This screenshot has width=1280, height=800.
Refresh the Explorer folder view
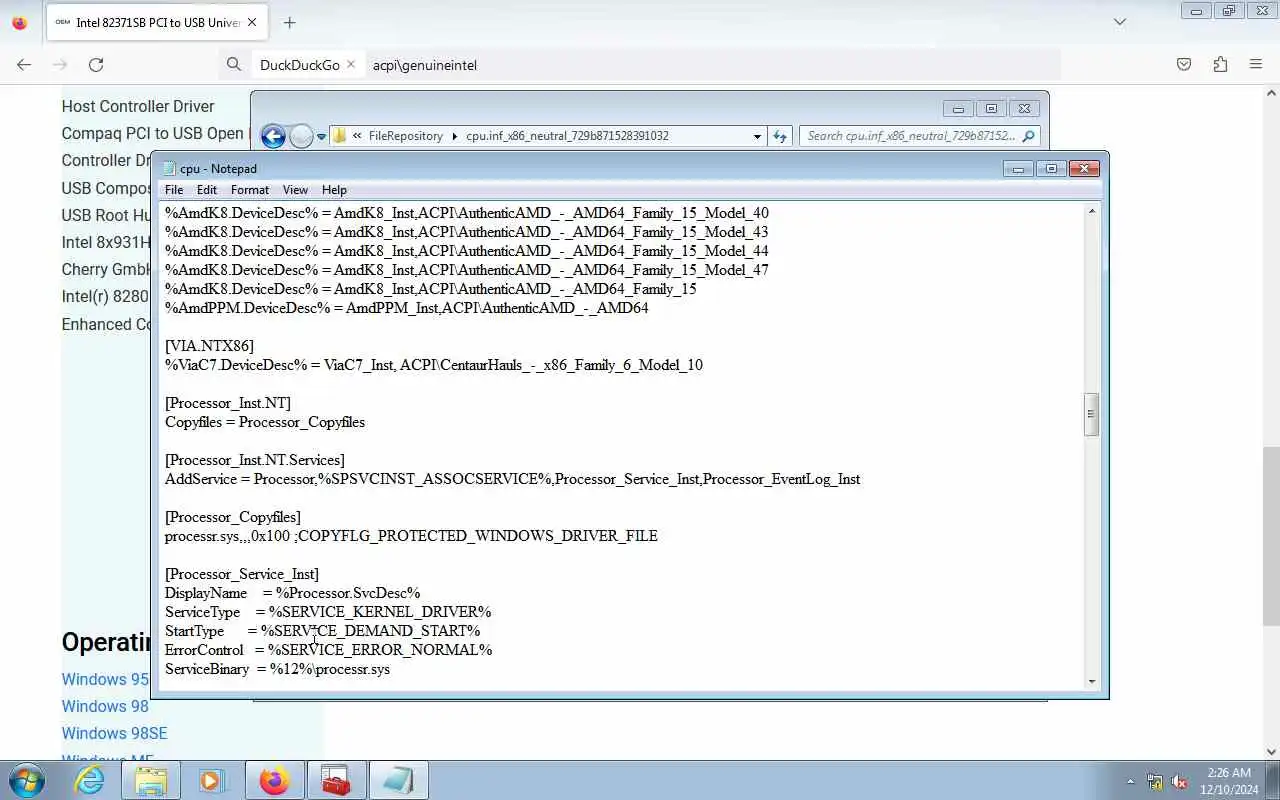(780, 136)
